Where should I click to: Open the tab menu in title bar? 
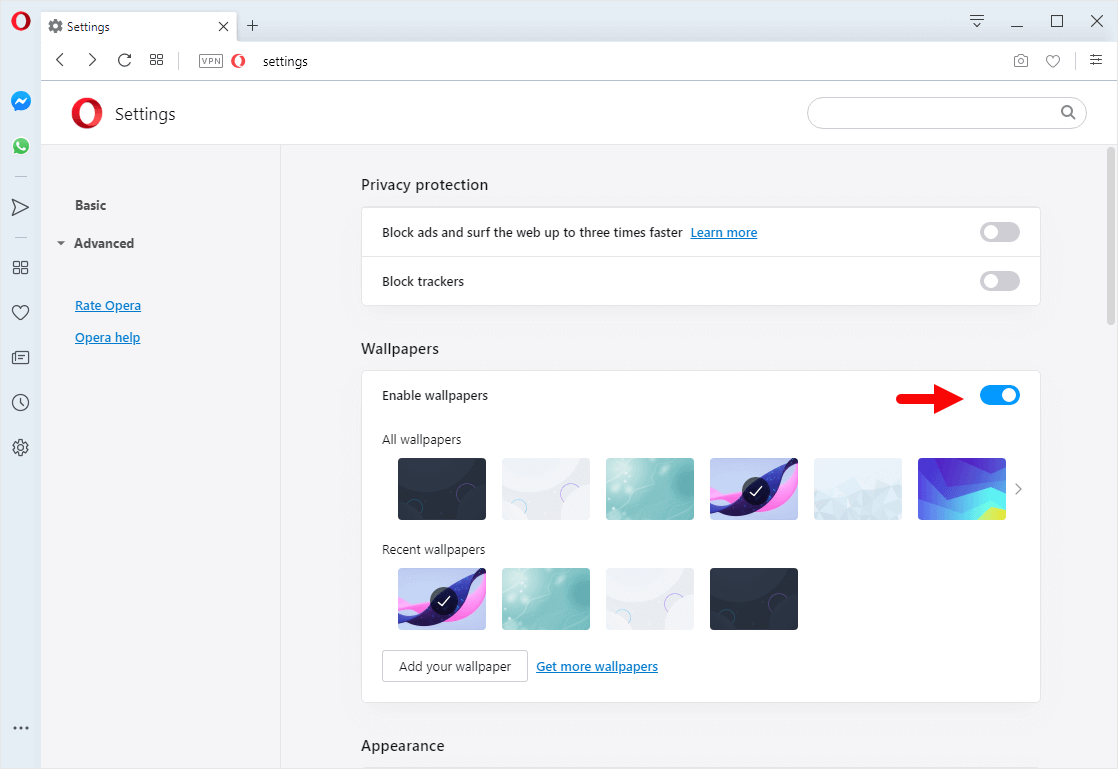pyautogui.click(x=977, y=21)
